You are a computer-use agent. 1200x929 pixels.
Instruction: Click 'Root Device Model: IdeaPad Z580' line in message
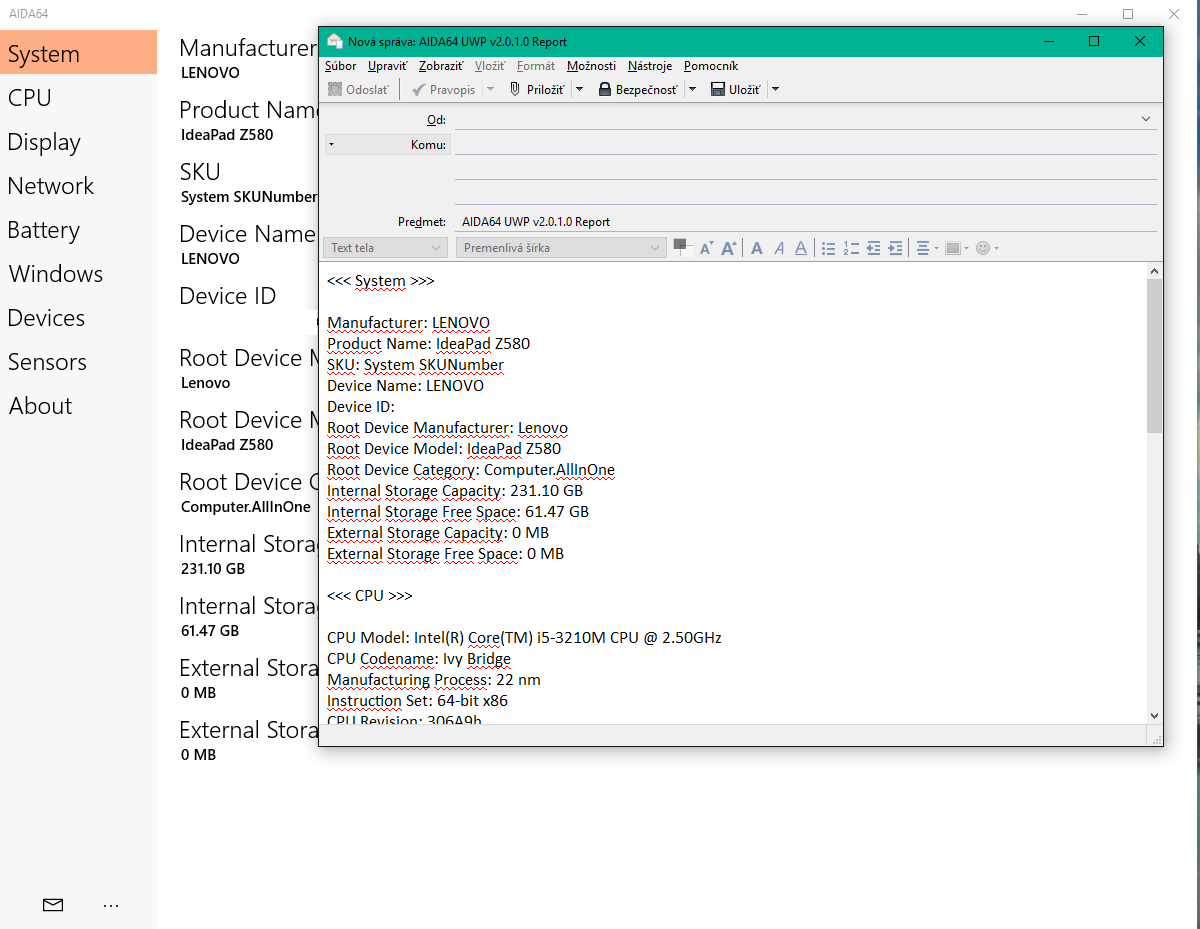(x=444, y=449)
